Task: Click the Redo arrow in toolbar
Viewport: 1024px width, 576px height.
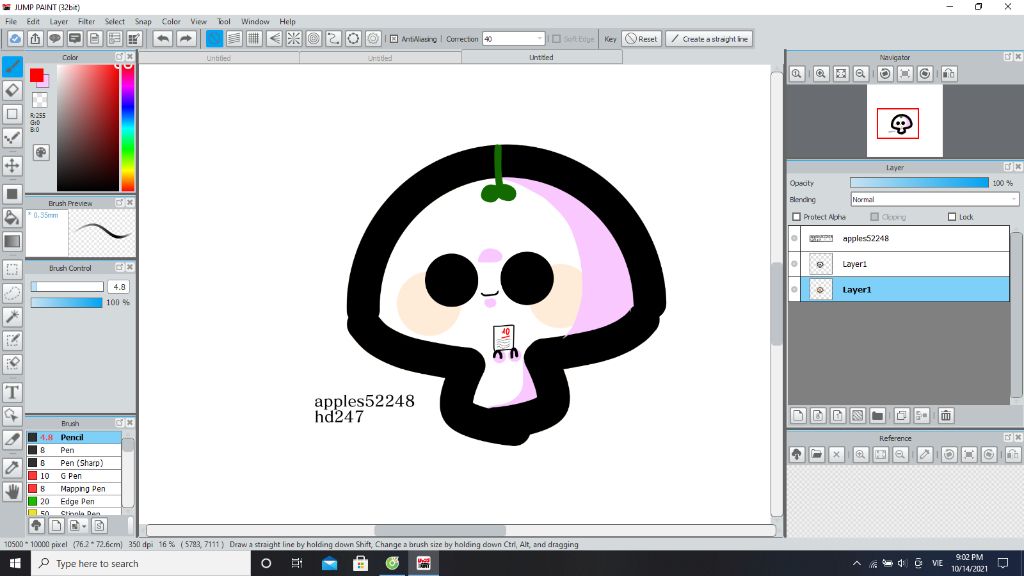Action: pyautogui.click(x=186, y=39)
